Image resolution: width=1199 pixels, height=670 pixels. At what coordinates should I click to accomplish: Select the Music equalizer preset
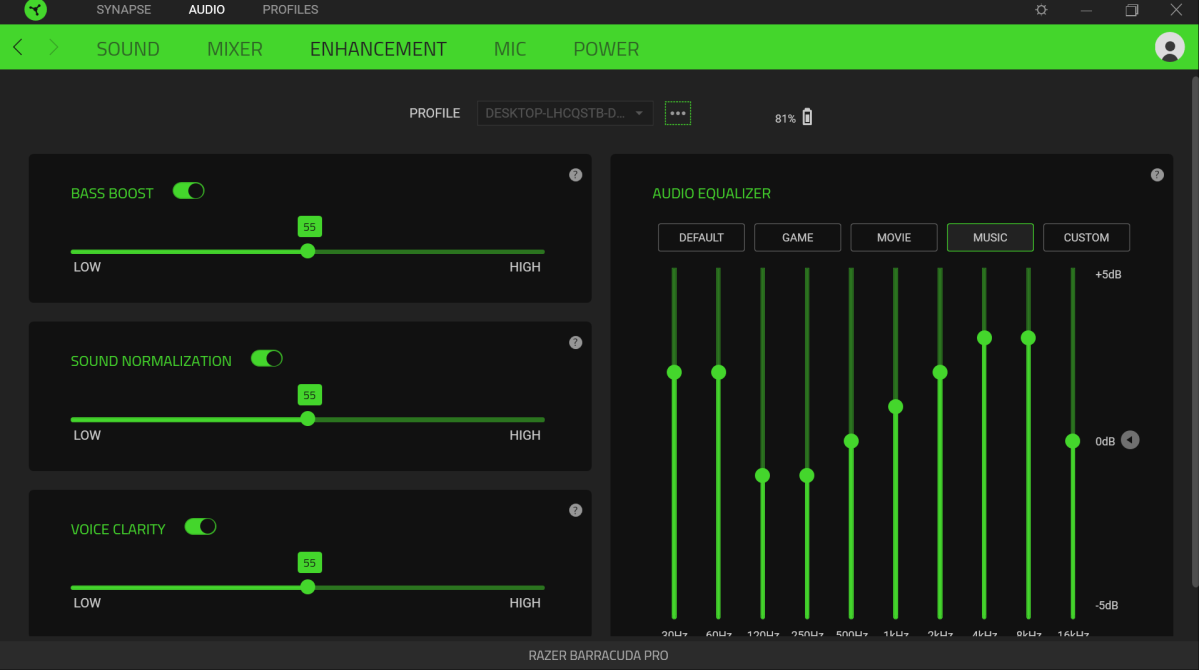(x=990, y=237)
